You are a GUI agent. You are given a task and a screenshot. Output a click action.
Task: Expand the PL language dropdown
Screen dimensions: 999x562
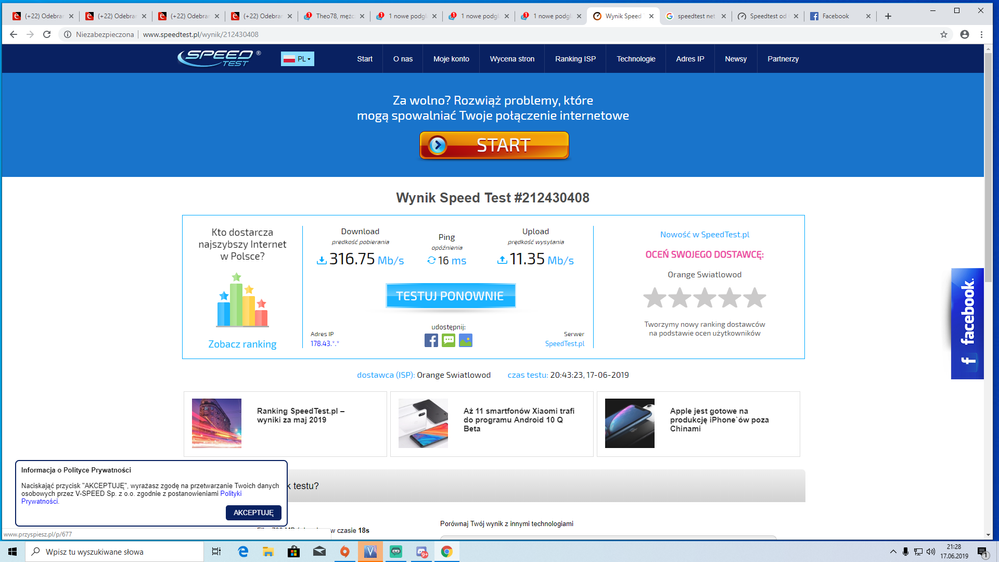298,59
